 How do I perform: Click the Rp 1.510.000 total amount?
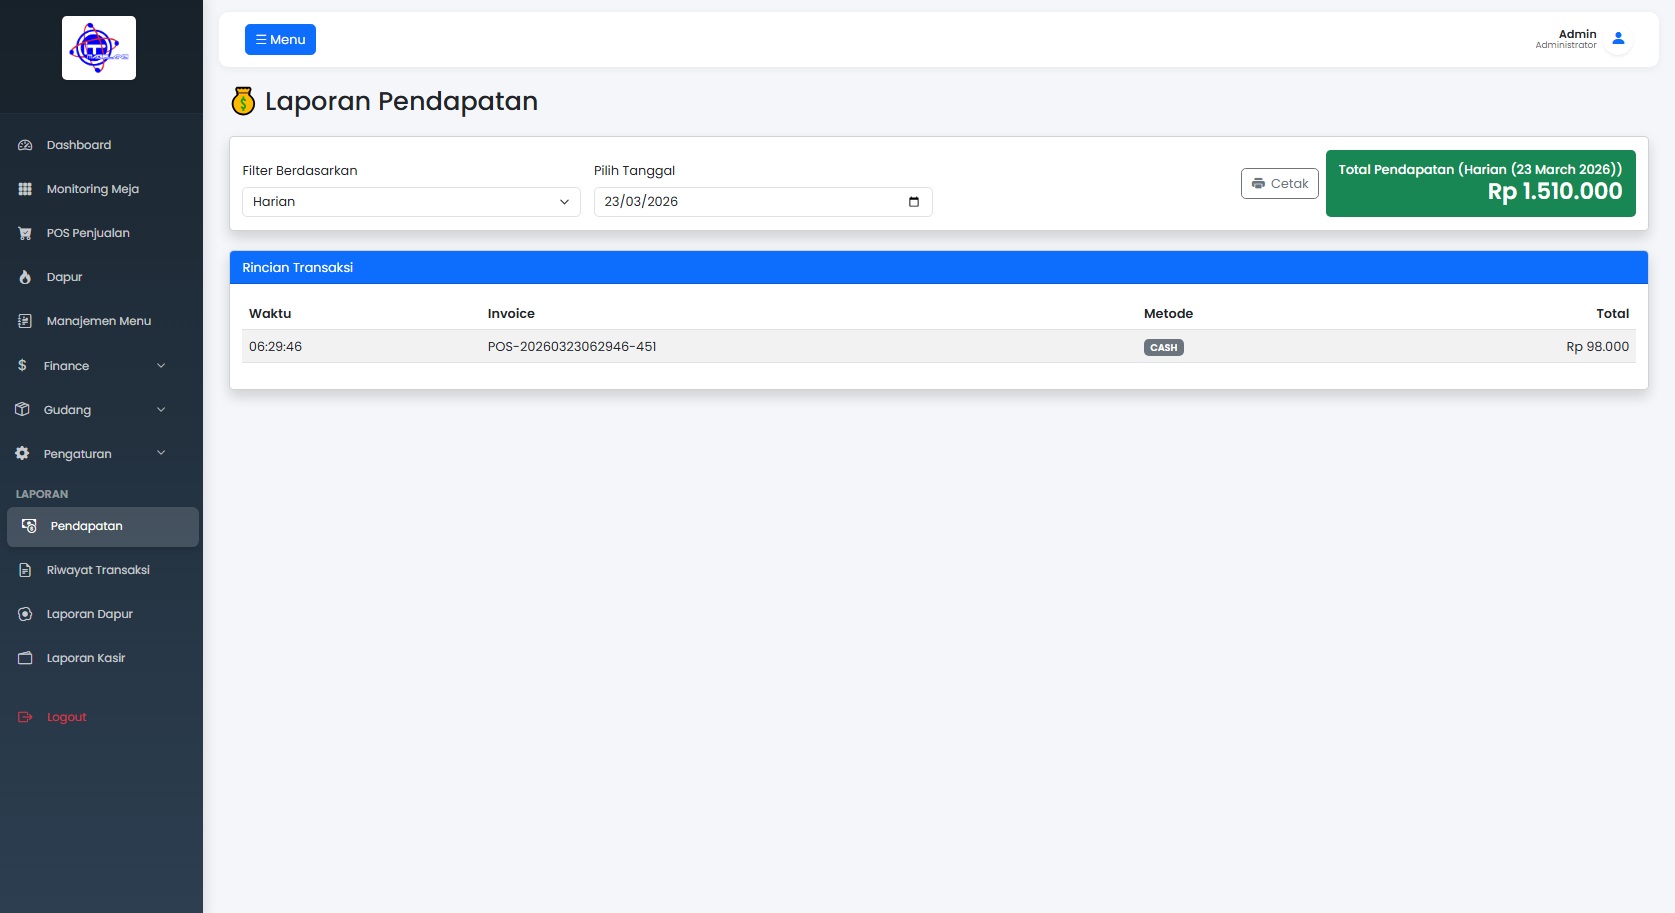point(1555,192)
